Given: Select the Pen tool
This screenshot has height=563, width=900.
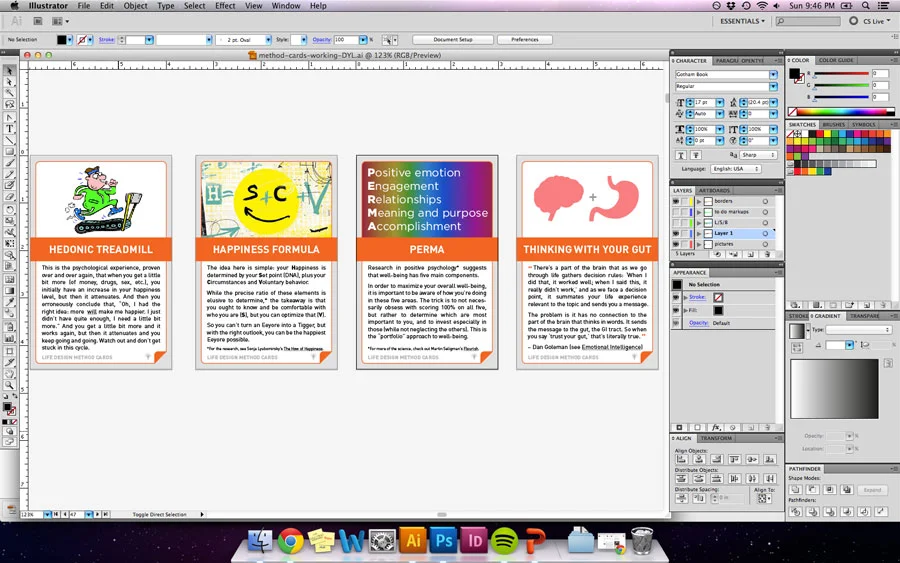Looking at the screenshot, I should pos(9,117).
